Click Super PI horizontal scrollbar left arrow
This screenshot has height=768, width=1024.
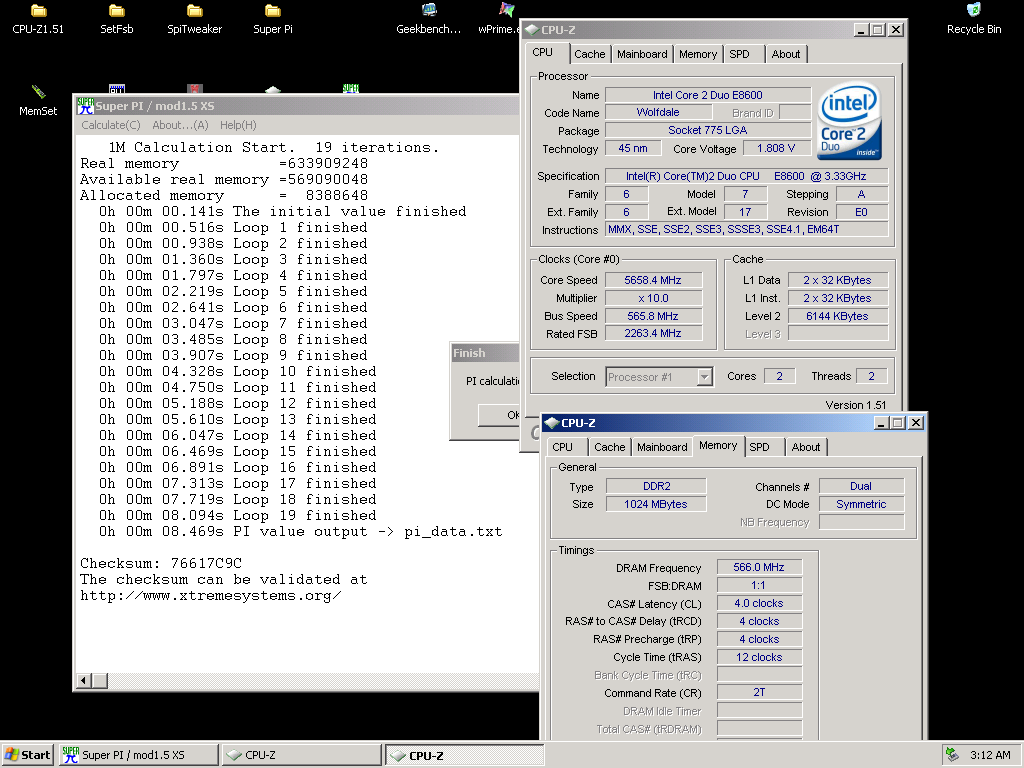point(84,680)
